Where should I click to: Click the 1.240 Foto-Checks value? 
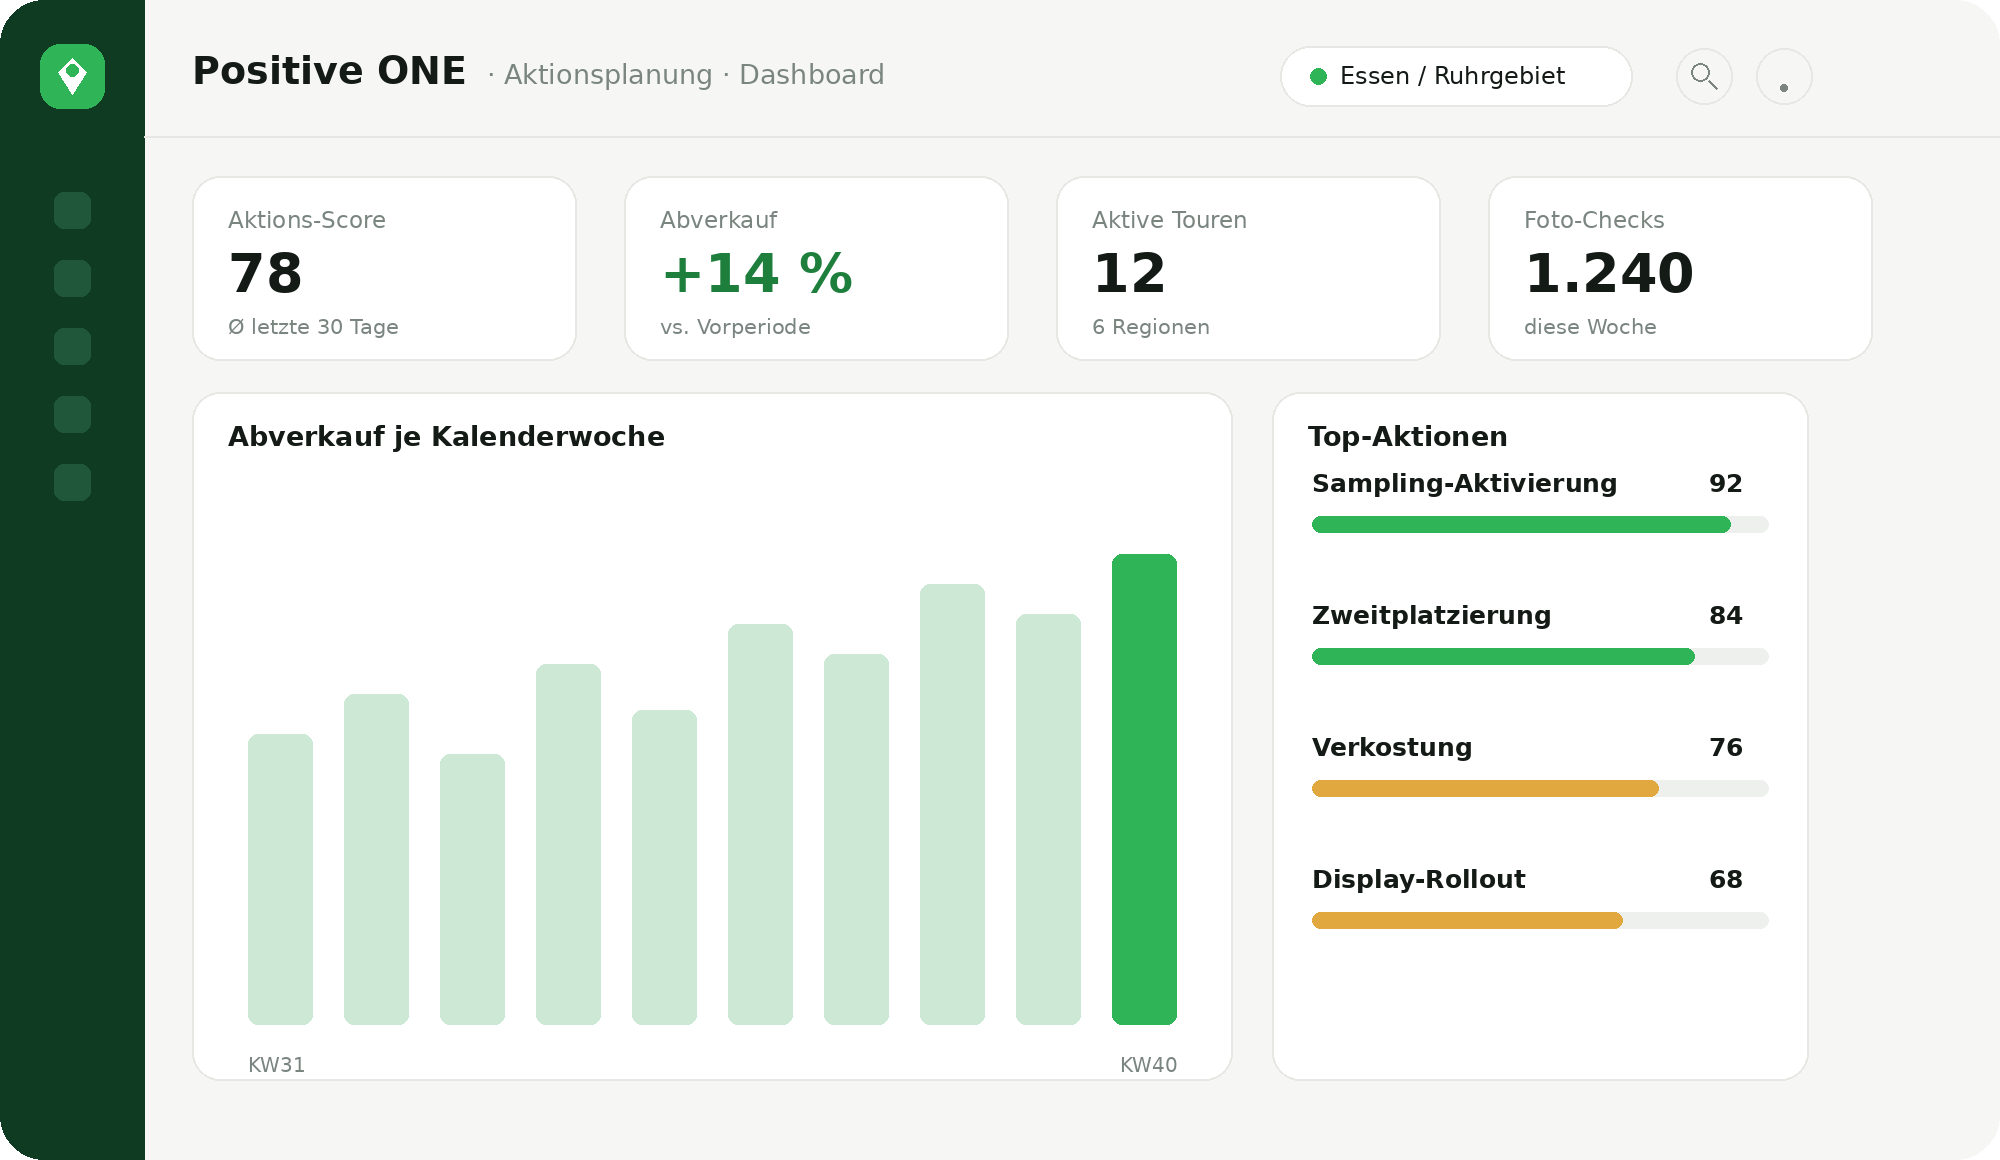[1608, 274]
